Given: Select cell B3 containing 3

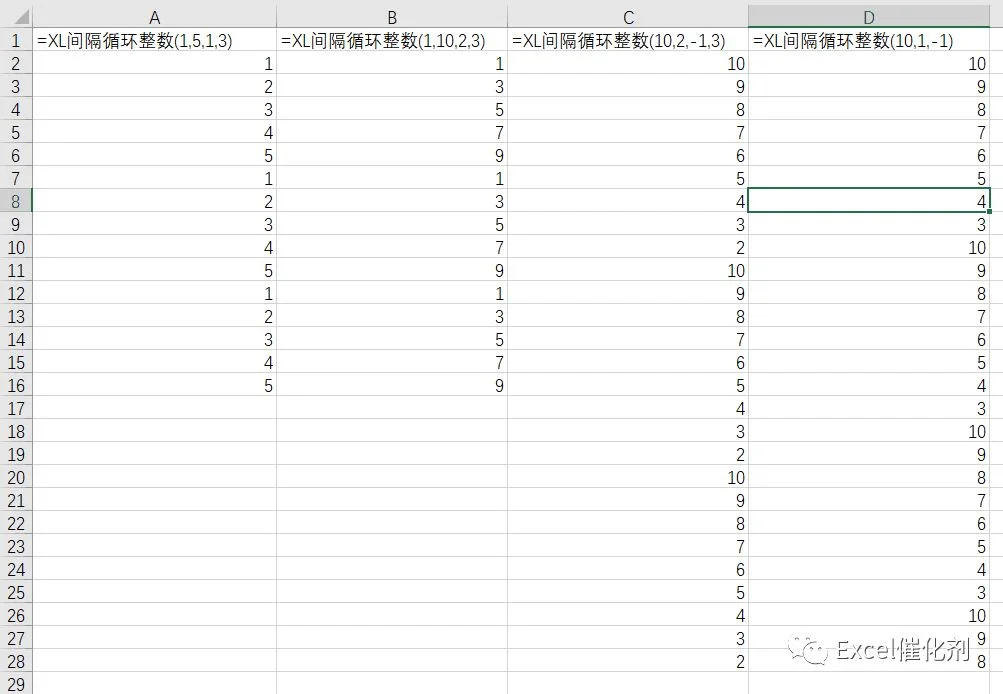Looking at the screenshot, I should (x=392, y=86).
